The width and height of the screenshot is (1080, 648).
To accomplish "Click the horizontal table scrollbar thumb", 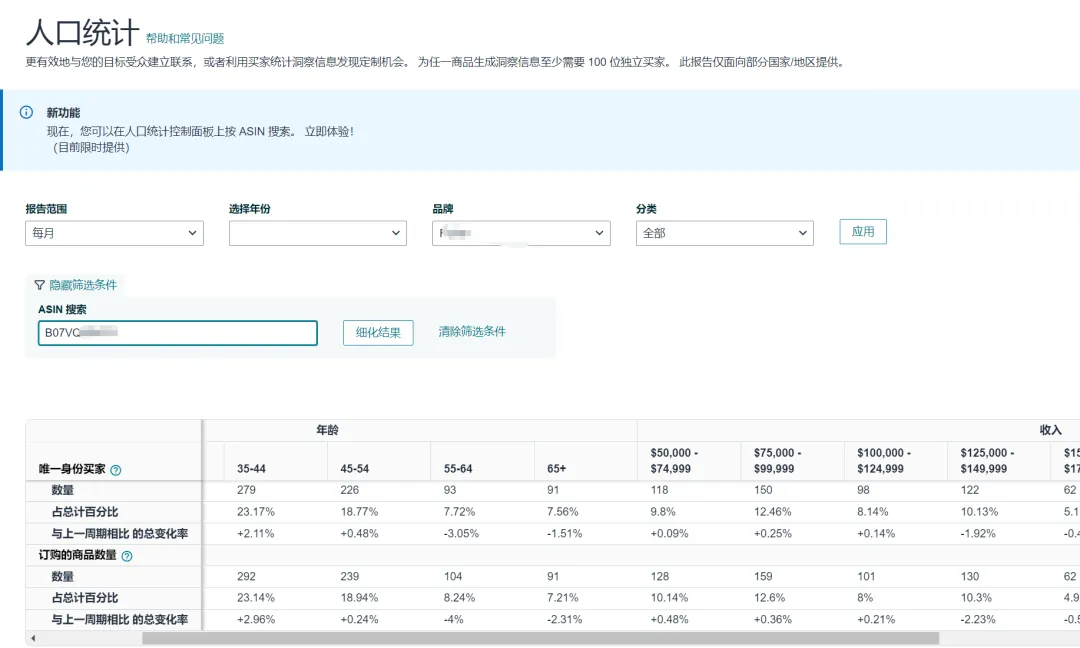I will pyautogui.click(x=540, y=638).
